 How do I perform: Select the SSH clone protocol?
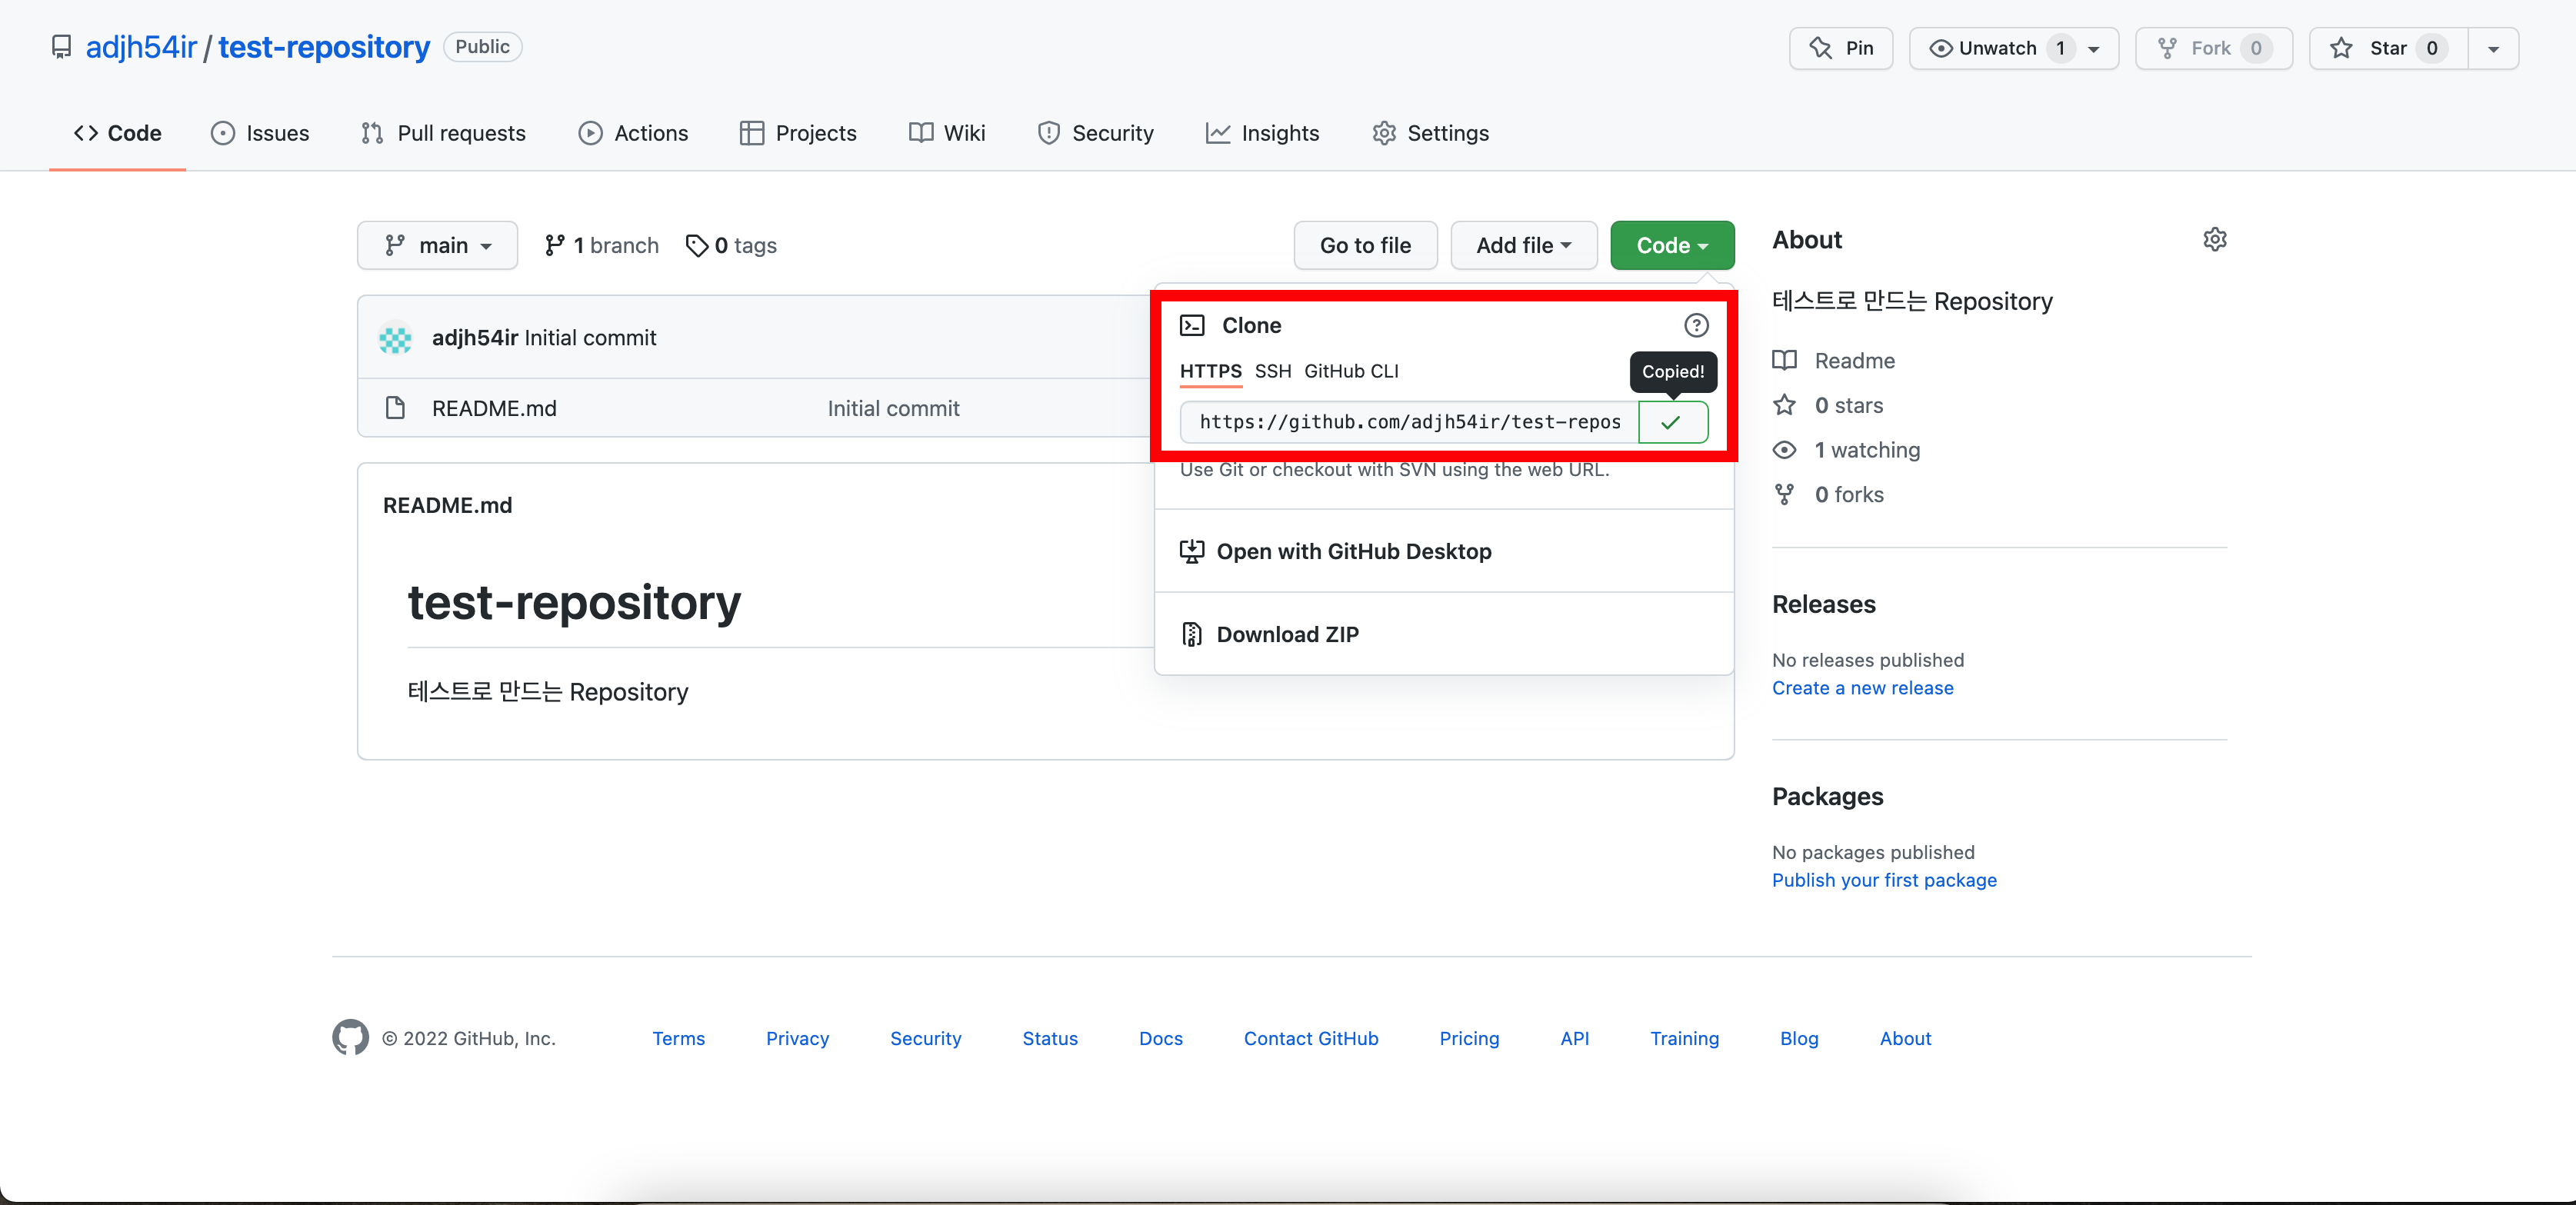click(1272, 371)
